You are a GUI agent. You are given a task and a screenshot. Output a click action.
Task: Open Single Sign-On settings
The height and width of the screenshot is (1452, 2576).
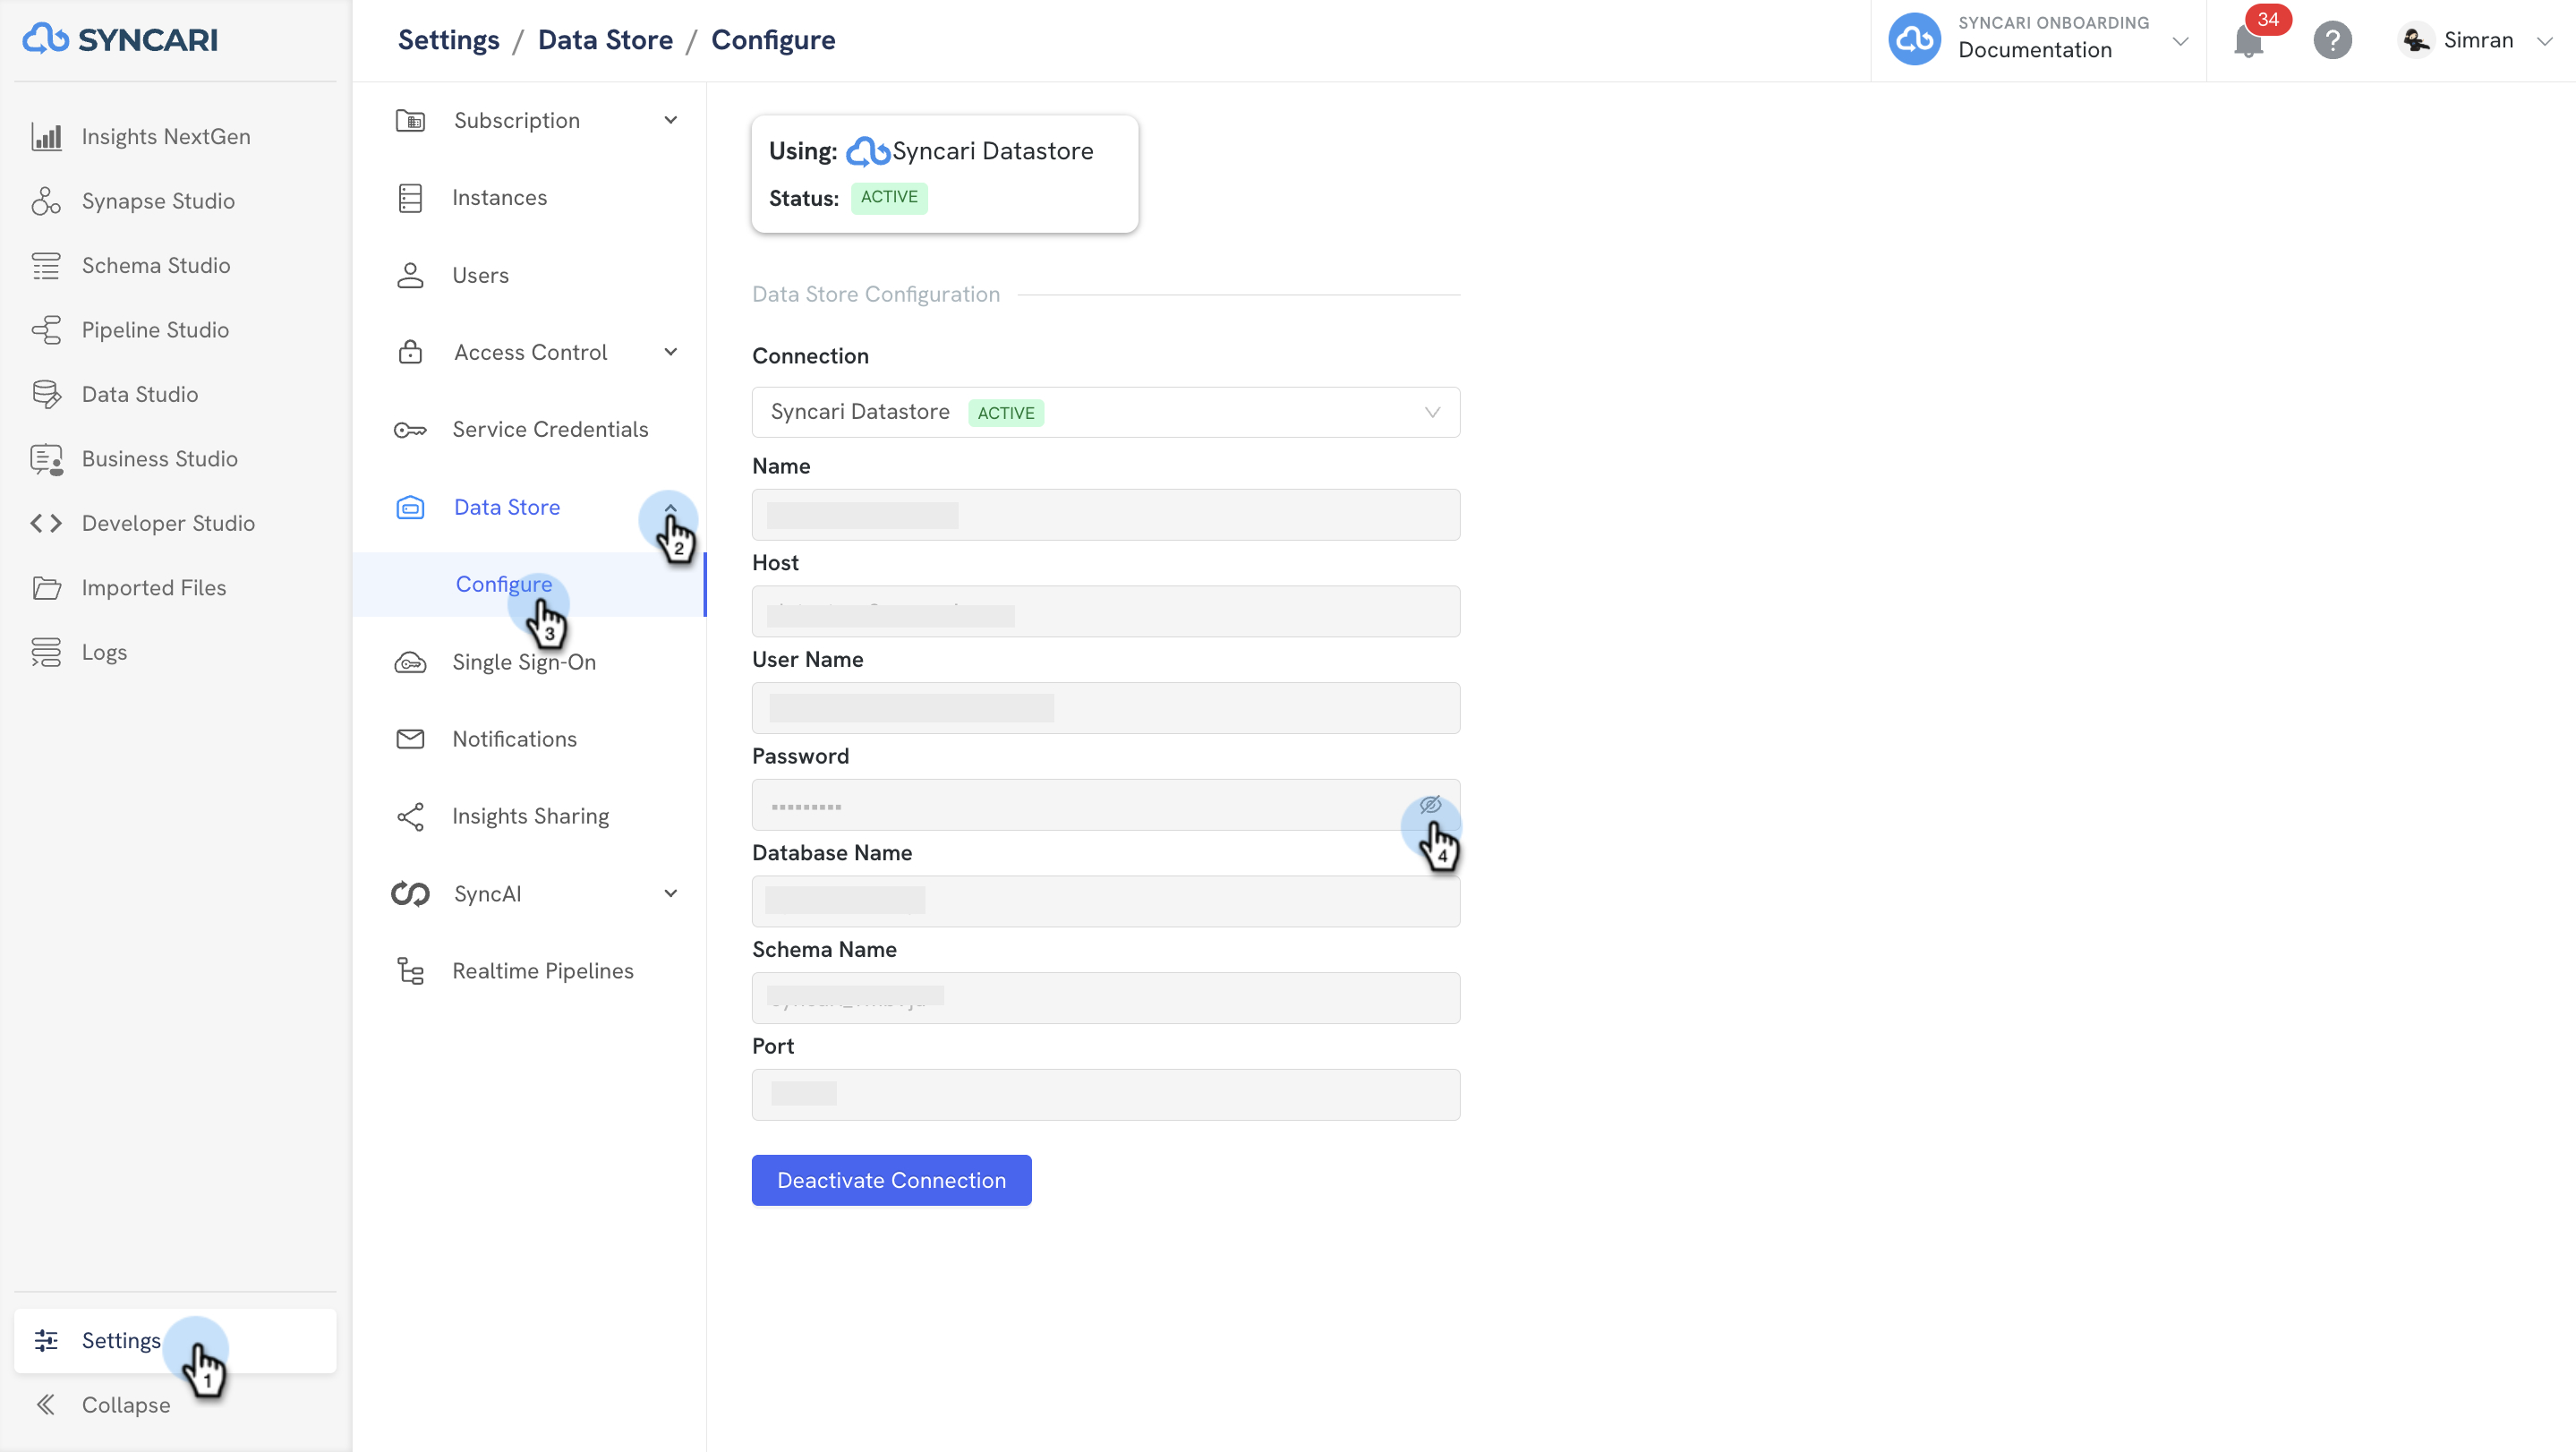coord(524,662)
